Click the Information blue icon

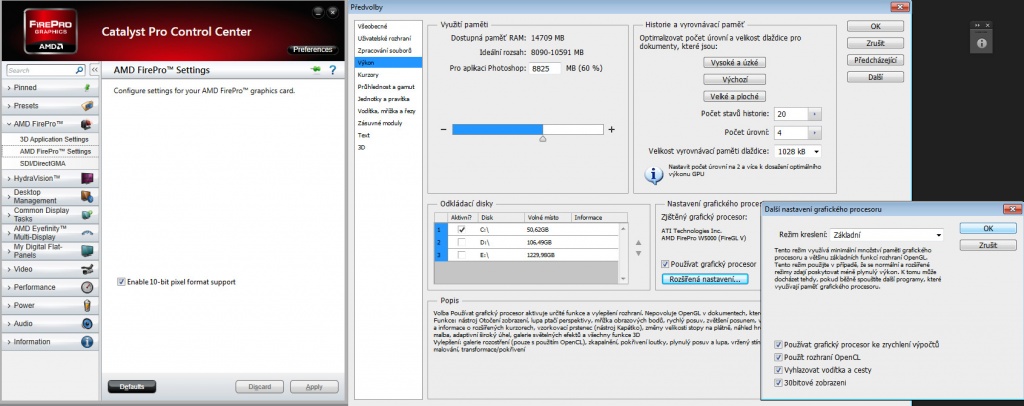[86, 341]
